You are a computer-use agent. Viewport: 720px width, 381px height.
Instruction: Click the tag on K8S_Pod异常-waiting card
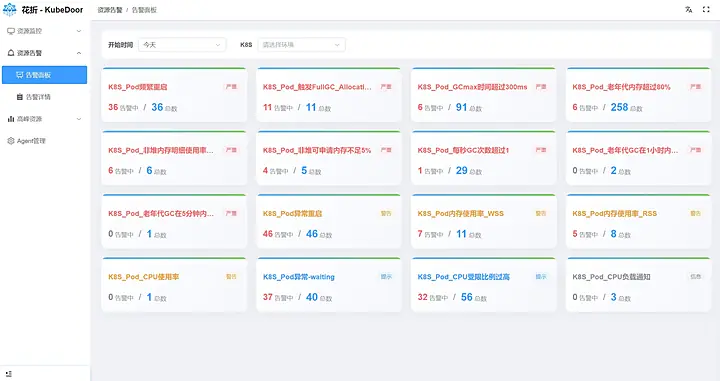[386, 277]
